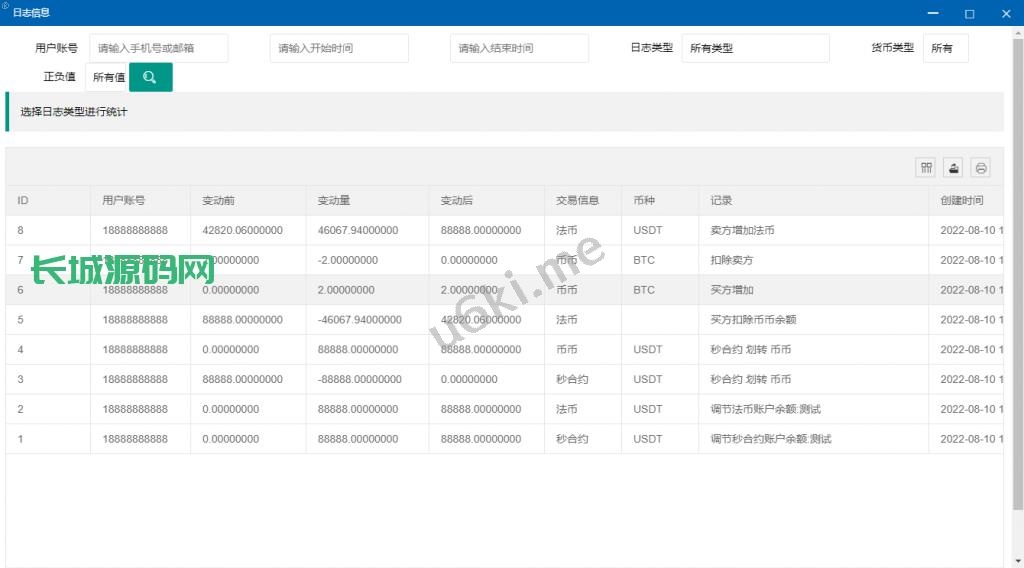Click the print table icon
This screenshot has height=568, width=1024.
pos(981,168)
